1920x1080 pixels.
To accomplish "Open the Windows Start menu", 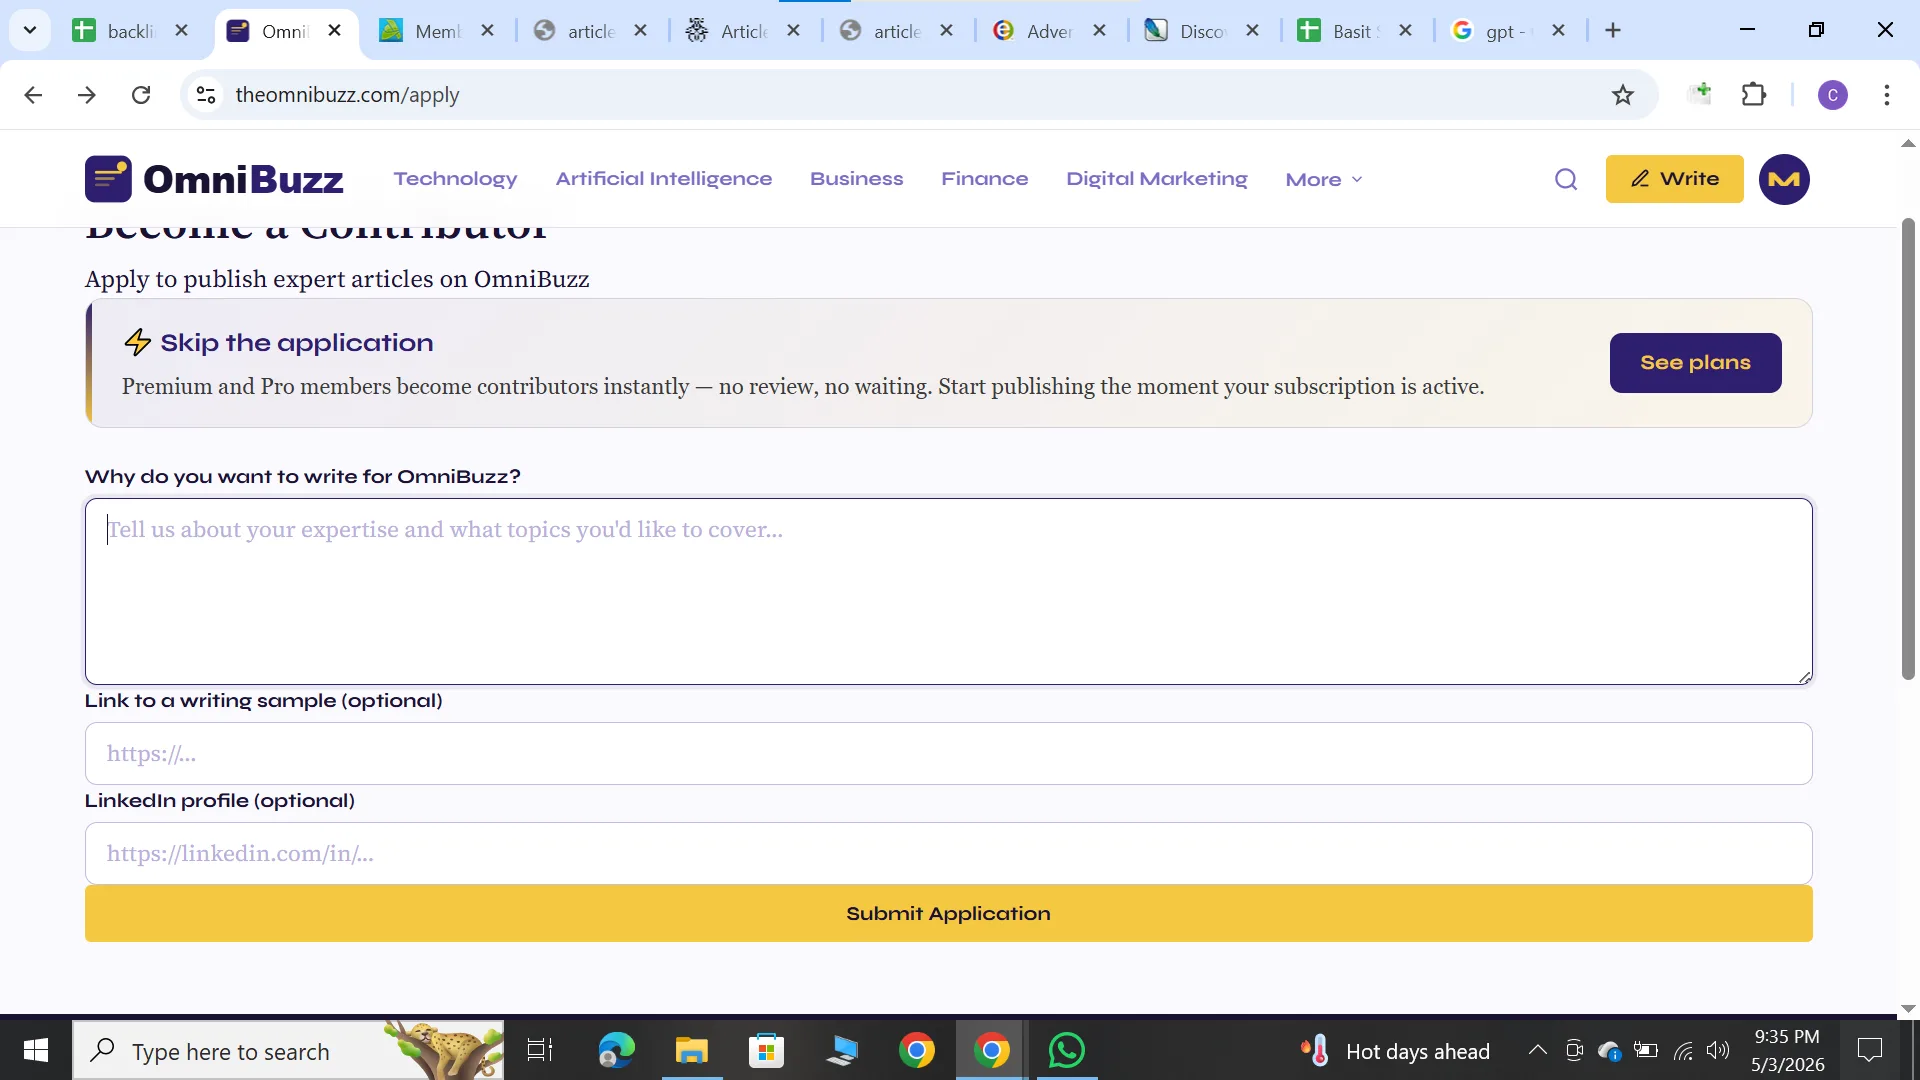I will pos(36,1050).
